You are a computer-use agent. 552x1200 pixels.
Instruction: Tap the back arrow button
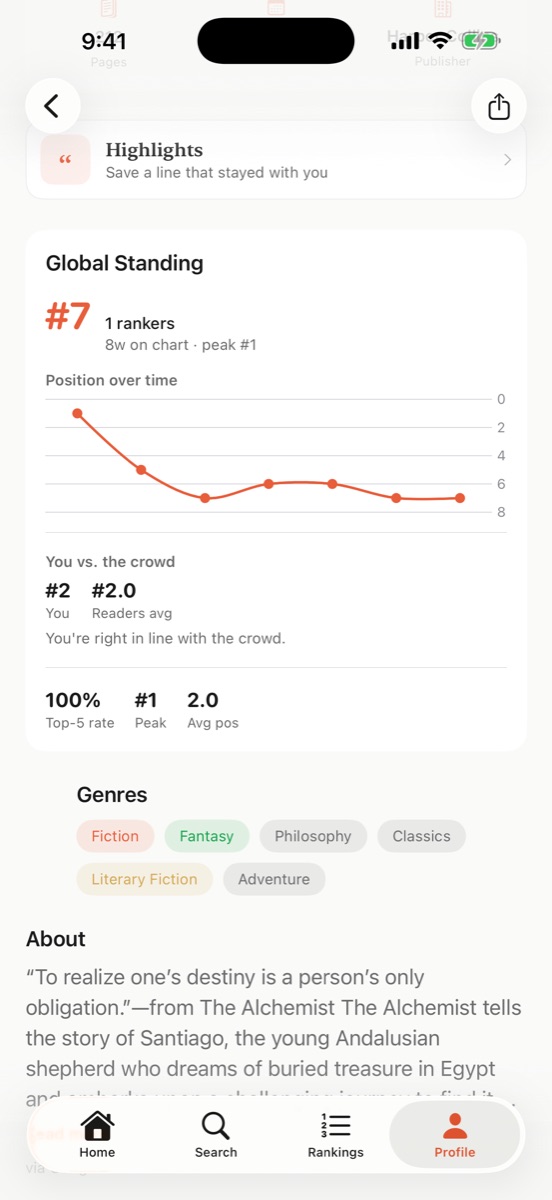[x=53, y=106]
